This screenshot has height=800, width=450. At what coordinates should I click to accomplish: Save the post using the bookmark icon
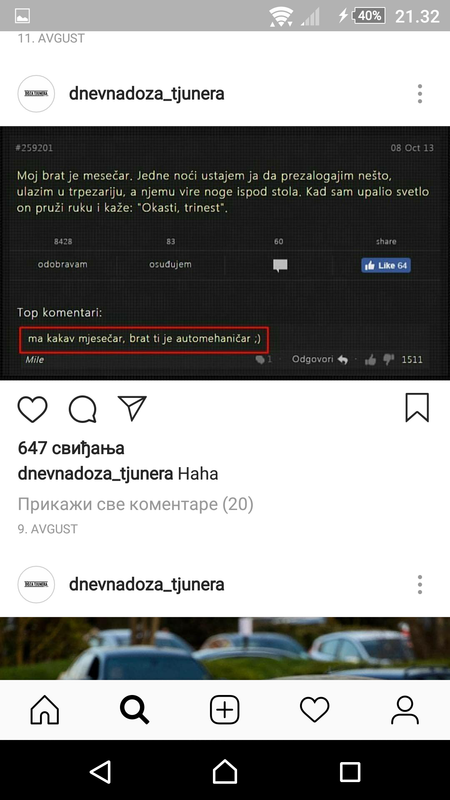417,408
